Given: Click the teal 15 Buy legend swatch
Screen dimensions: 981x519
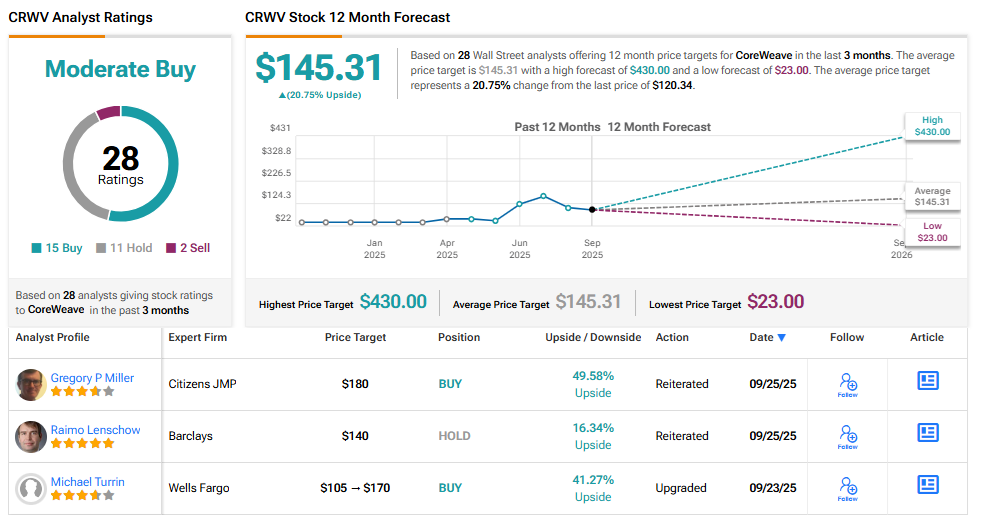Looking at the screenshot, I should [36, 248].
